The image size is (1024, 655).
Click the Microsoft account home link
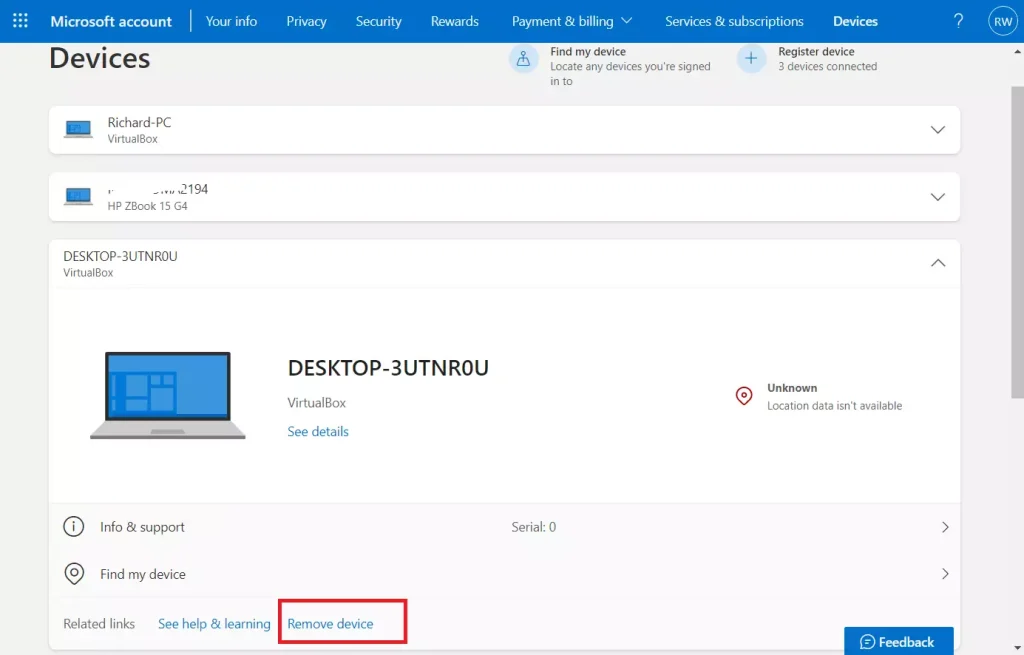click(111, 21)
